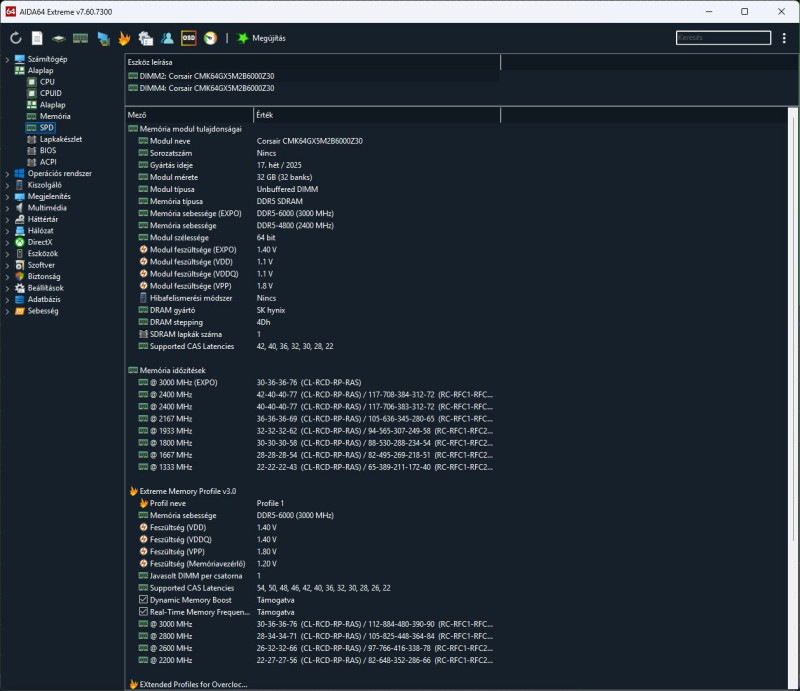Click the Megújítás toolbar button
The image size is (800, 691).
point(261,38)
